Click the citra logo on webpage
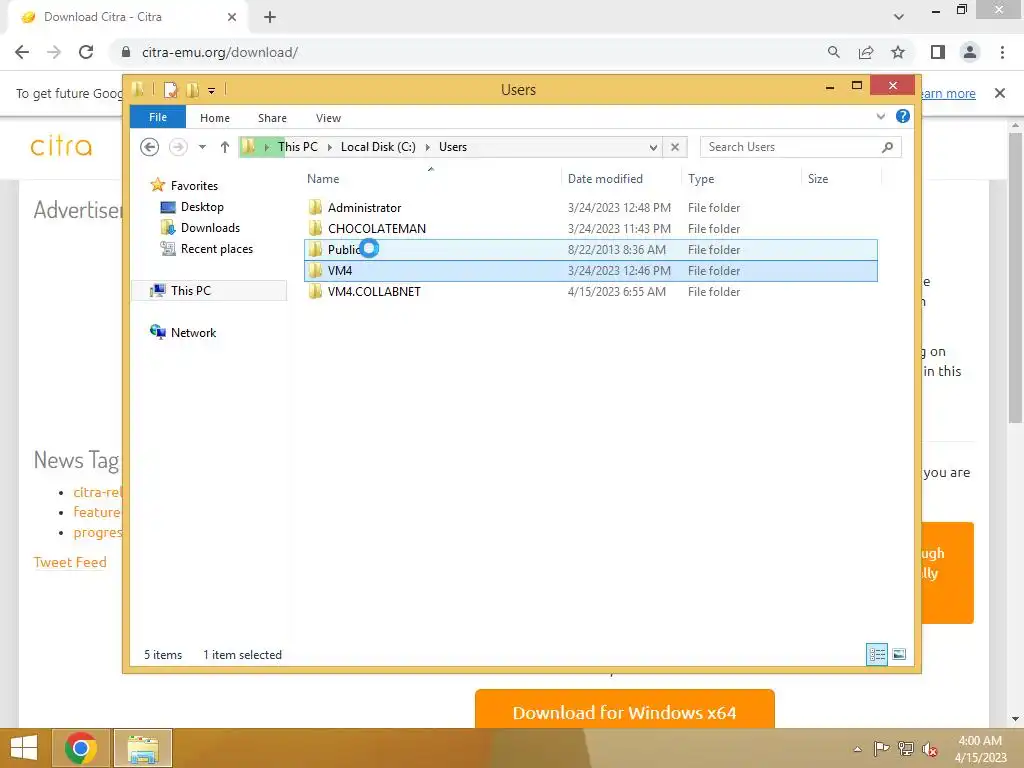Screen dimensions: 1024x768 coord(61,146)
